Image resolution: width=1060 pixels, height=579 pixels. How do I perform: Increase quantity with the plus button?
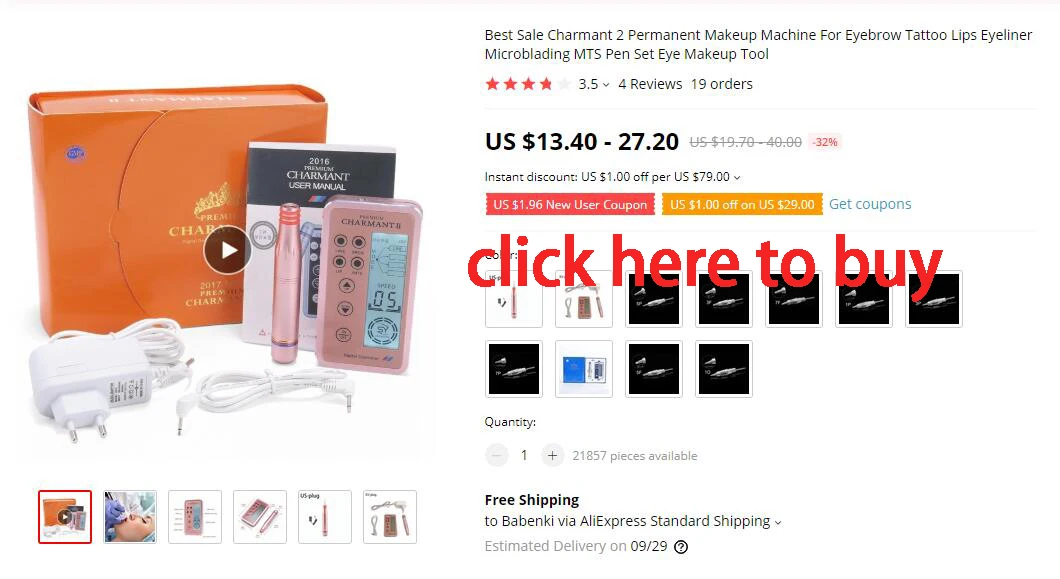point(552,456)
